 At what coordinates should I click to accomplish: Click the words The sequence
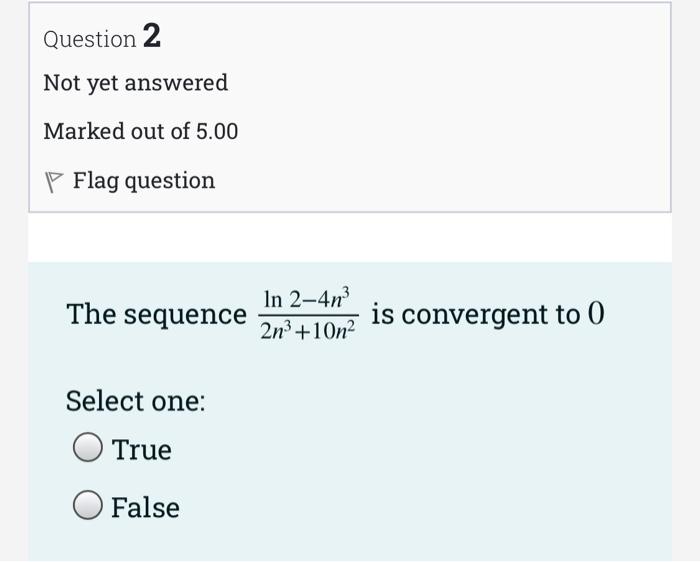156,315
